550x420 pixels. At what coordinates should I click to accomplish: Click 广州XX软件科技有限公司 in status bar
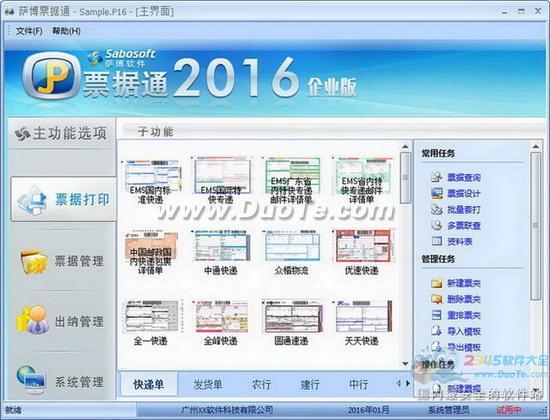[x=227, y=410]
